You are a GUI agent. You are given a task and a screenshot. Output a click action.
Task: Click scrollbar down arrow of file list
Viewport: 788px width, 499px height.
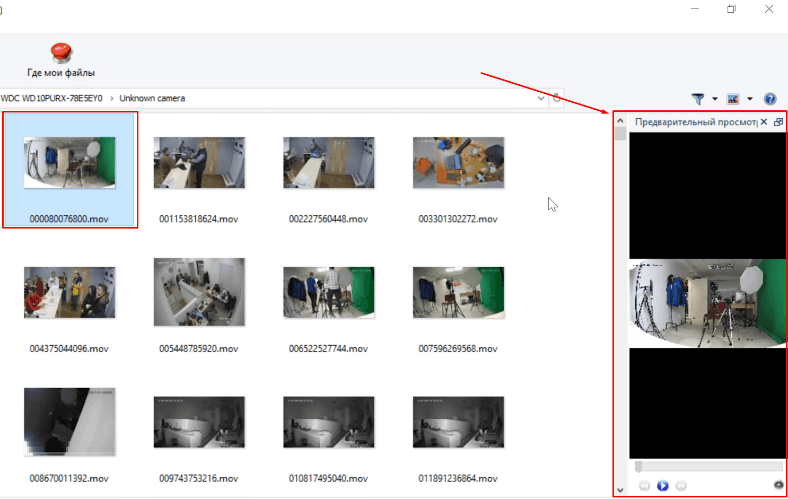(x=620, y=489)
